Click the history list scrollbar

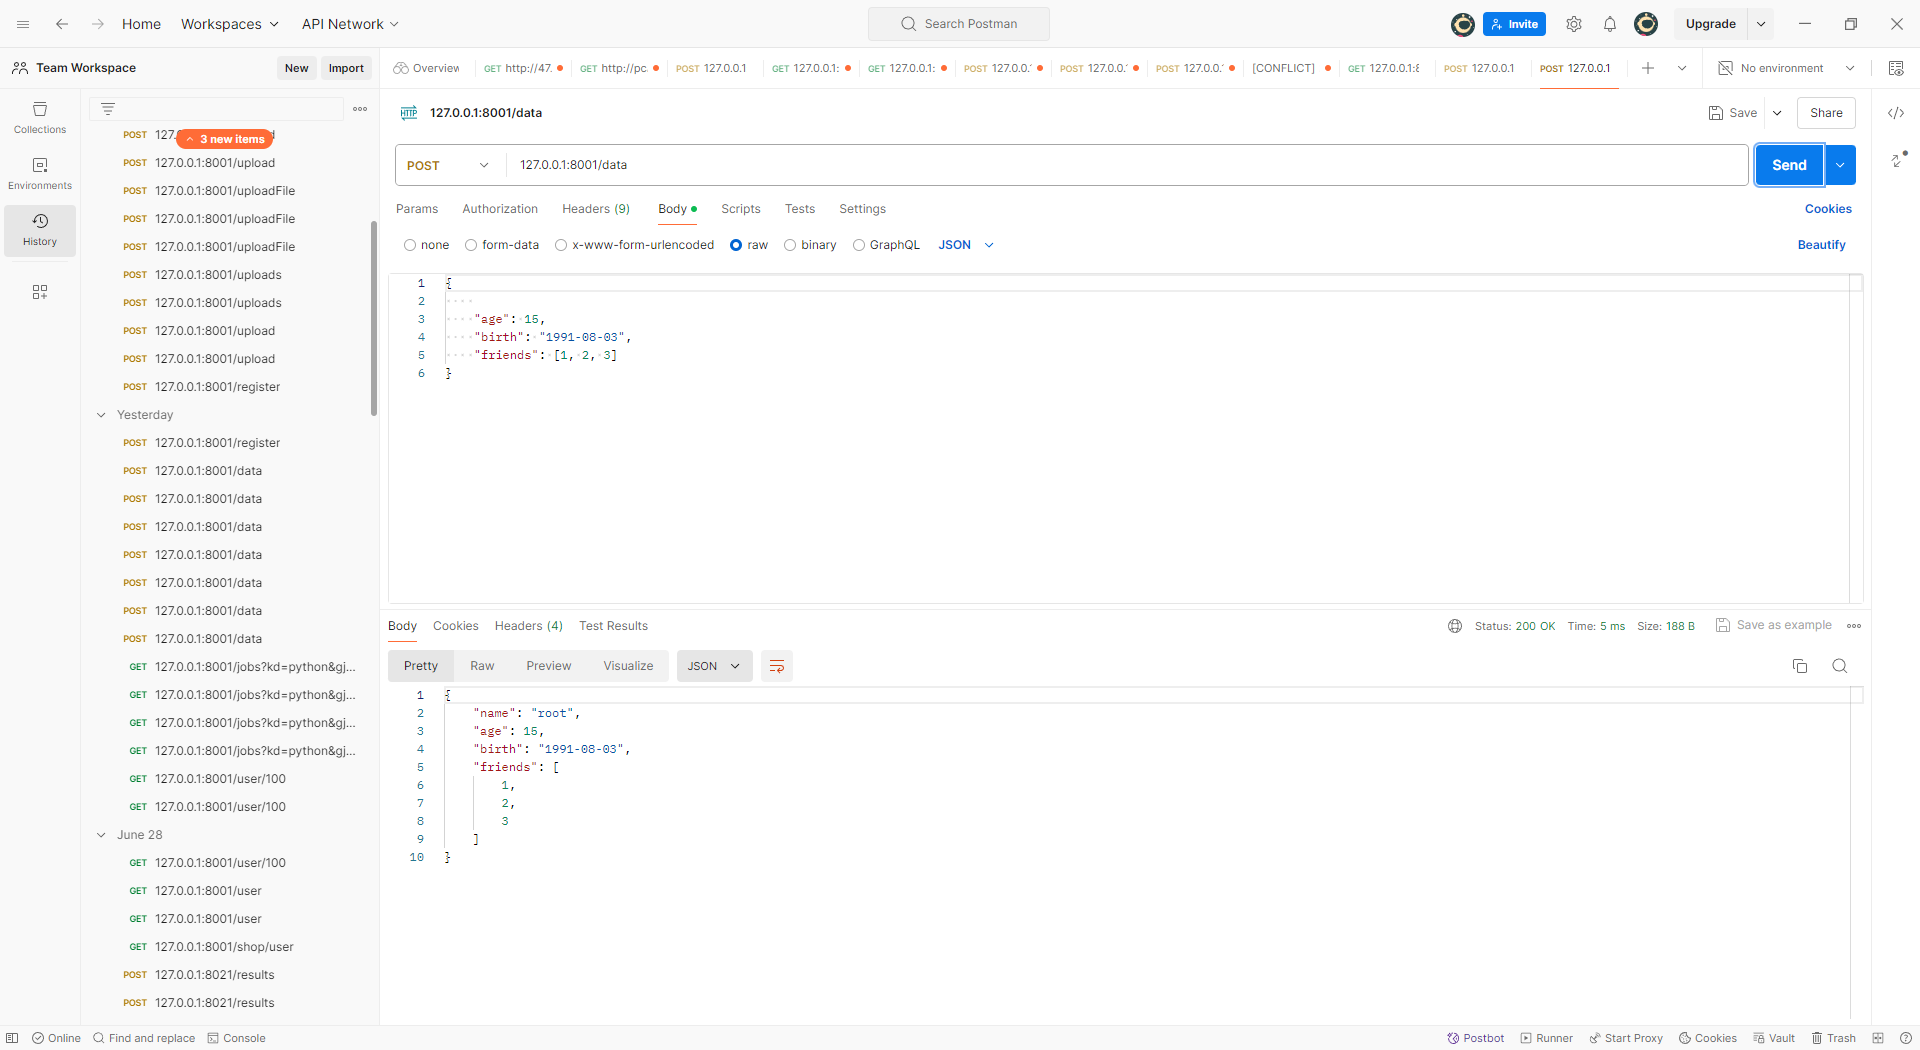(374, 318)
